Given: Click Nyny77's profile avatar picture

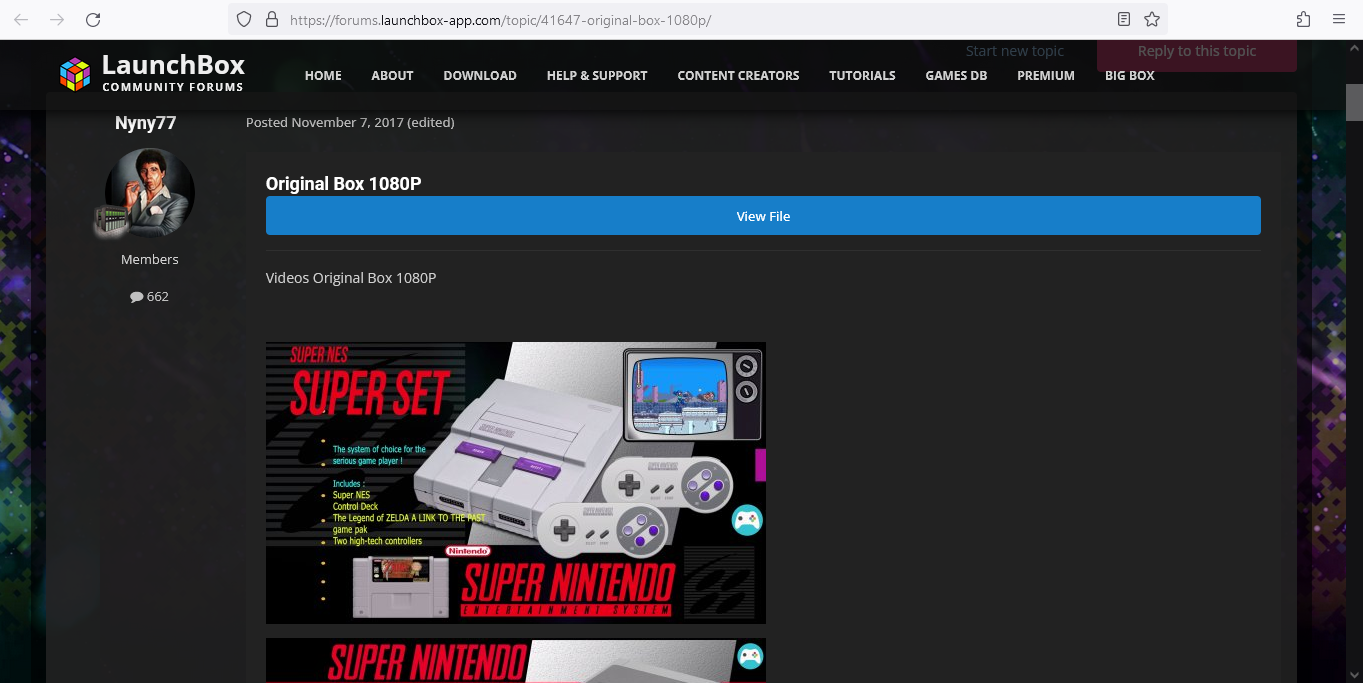Looking at the screenshot, I should (150, 193).
